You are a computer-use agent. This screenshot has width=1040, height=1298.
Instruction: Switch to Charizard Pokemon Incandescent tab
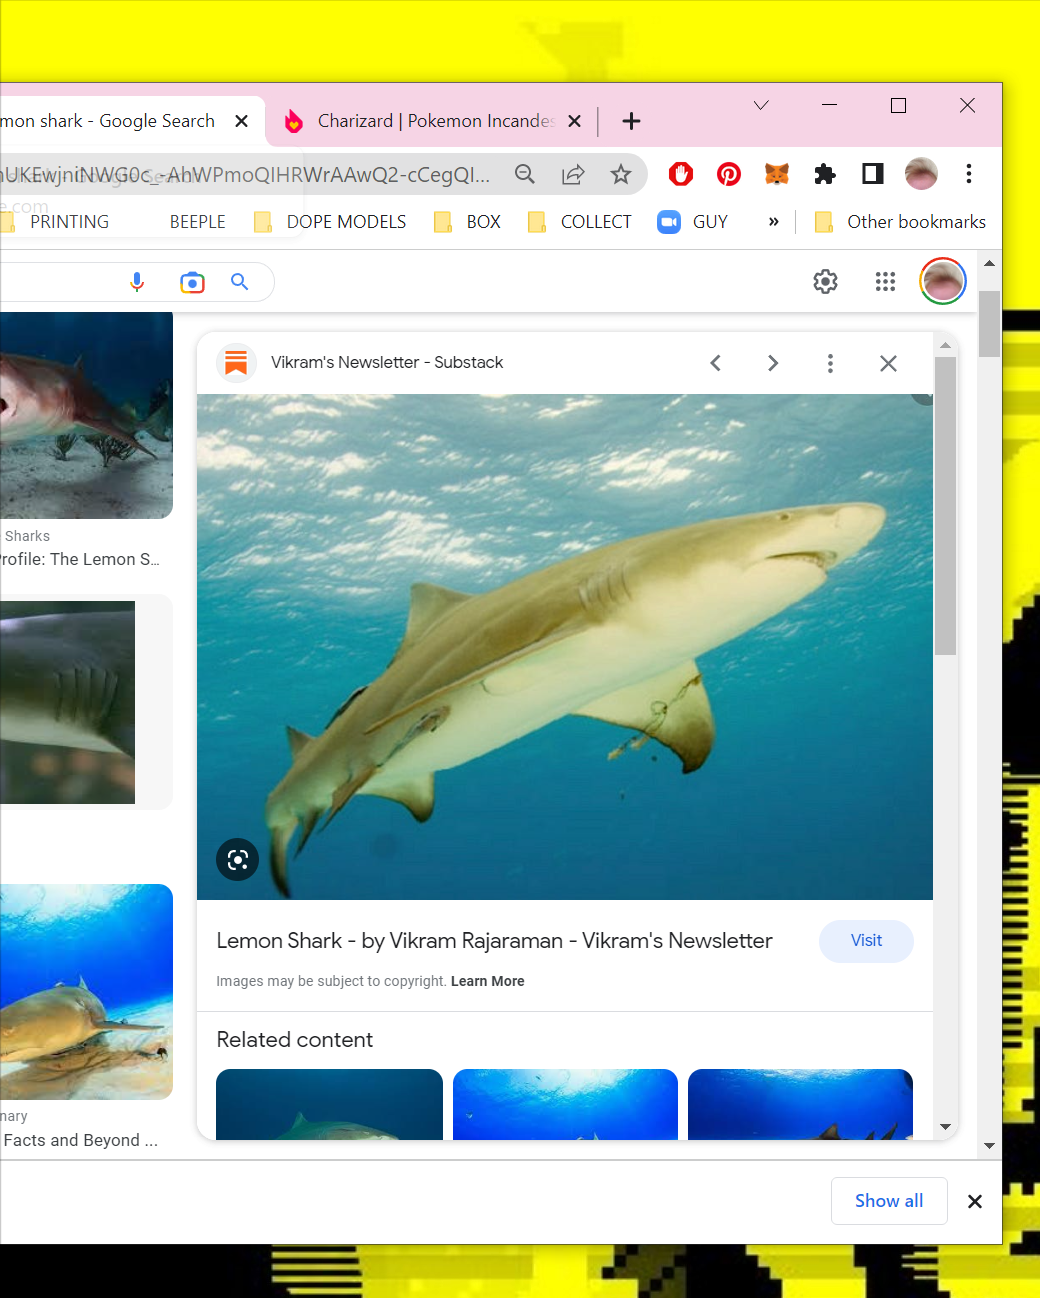[x=434, y=121]
